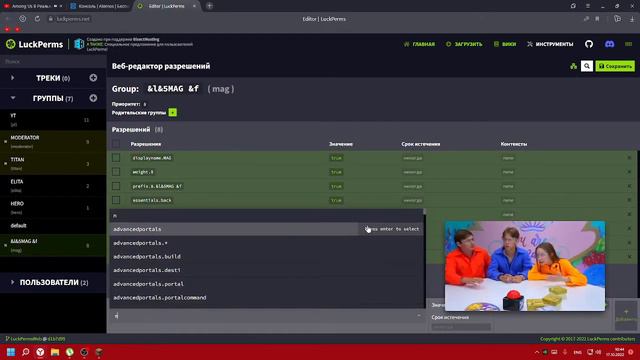Select ELITA group in sidebar
Viewport: 640px width, 360px height.
coord(53,186)
